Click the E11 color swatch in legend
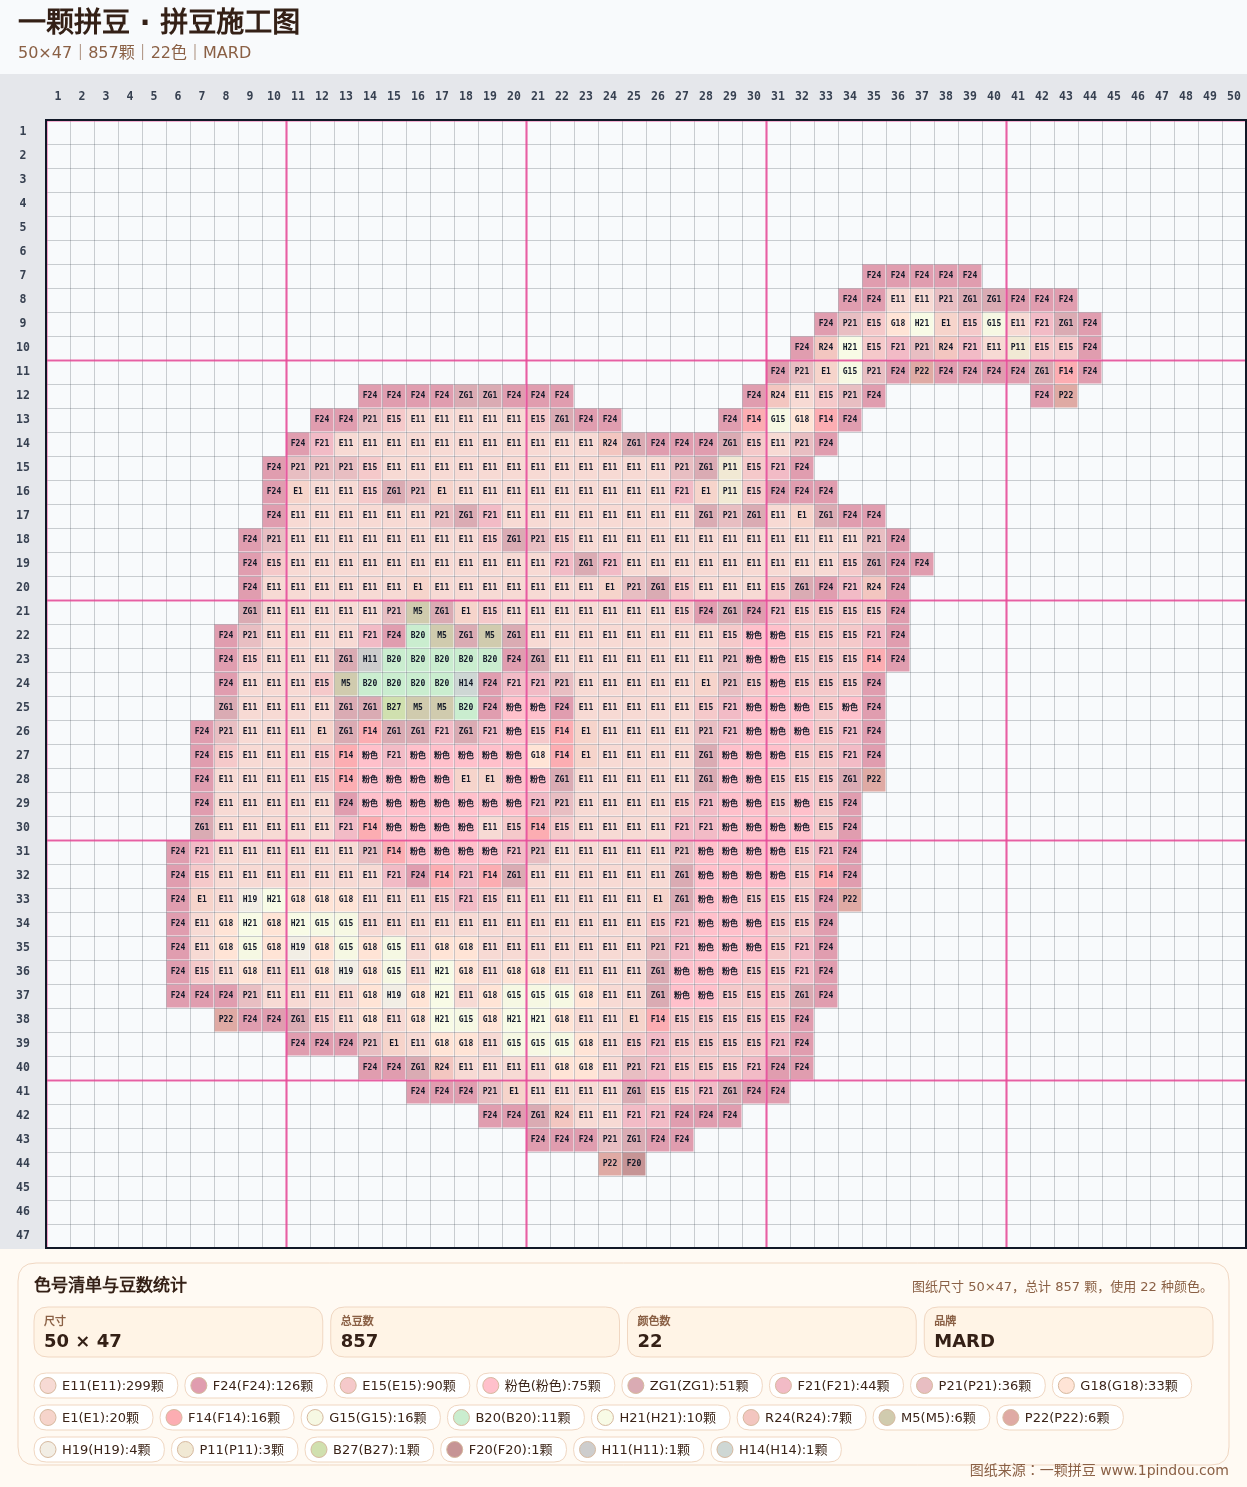Viewport: 1247px width, 1487px height. [48, 1386]
